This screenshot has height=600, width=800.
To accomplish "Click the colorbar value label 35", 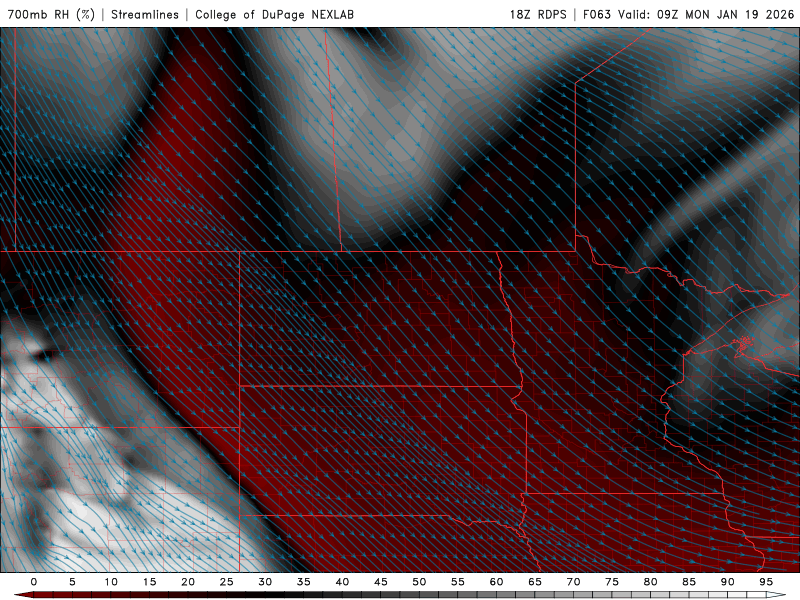I will point(304,582).
